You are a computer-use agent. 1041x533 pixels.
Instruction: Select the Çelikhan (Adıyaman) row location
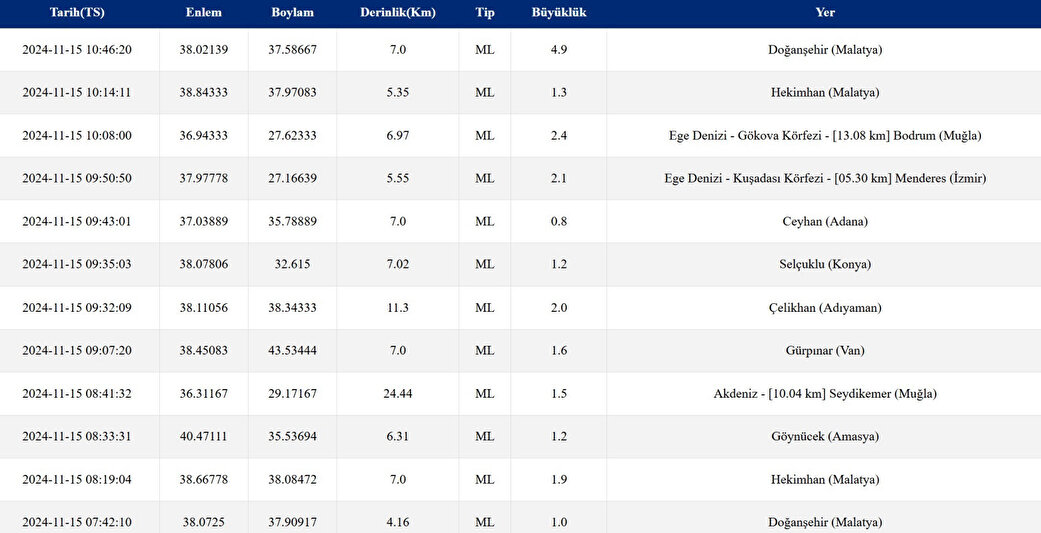pos(825,308)
